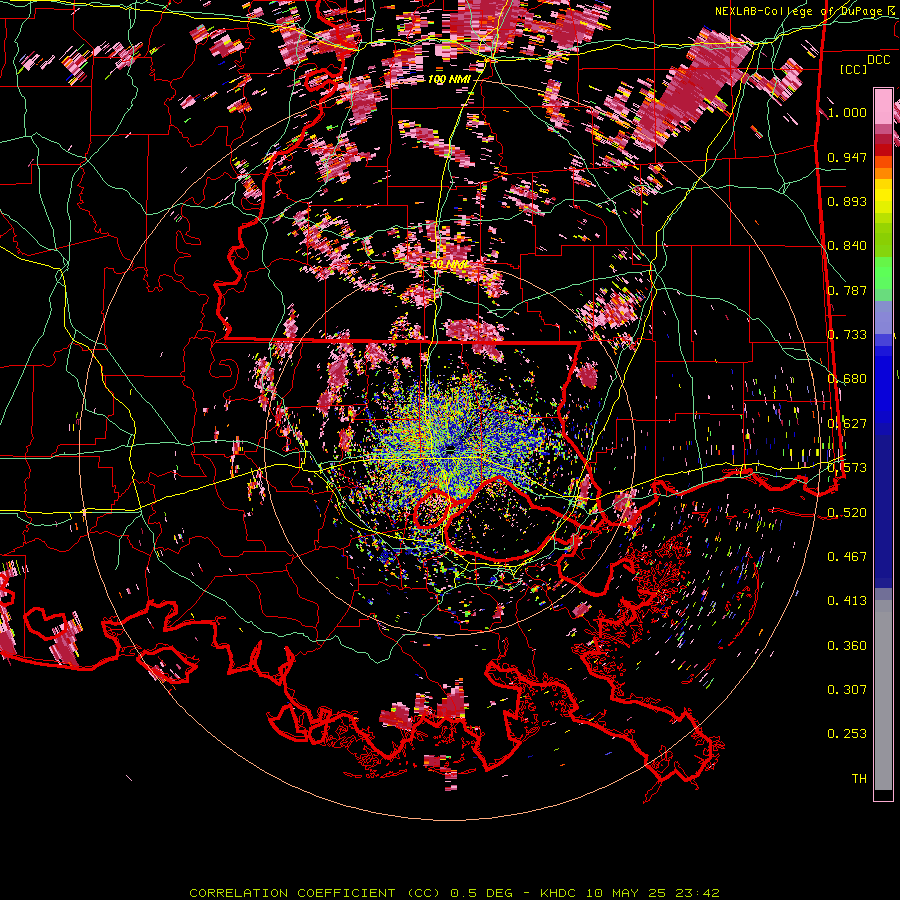Select the 0.413 scale value
Image resolution: width=900 pixels, height=900 pixels.
coord(847,600)
